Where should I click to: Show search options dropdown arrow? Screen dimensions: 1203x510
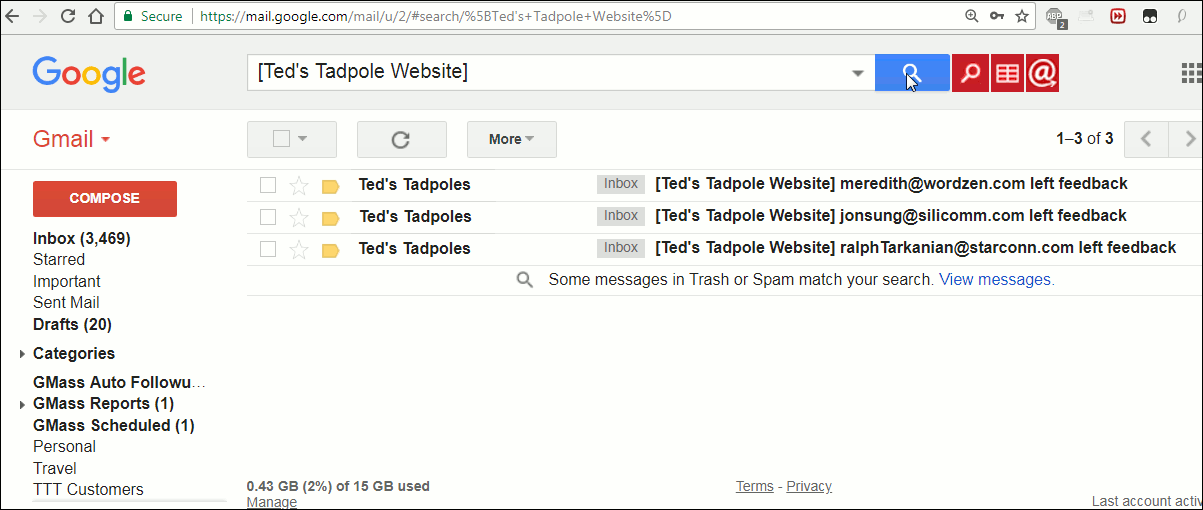point(857,73)
